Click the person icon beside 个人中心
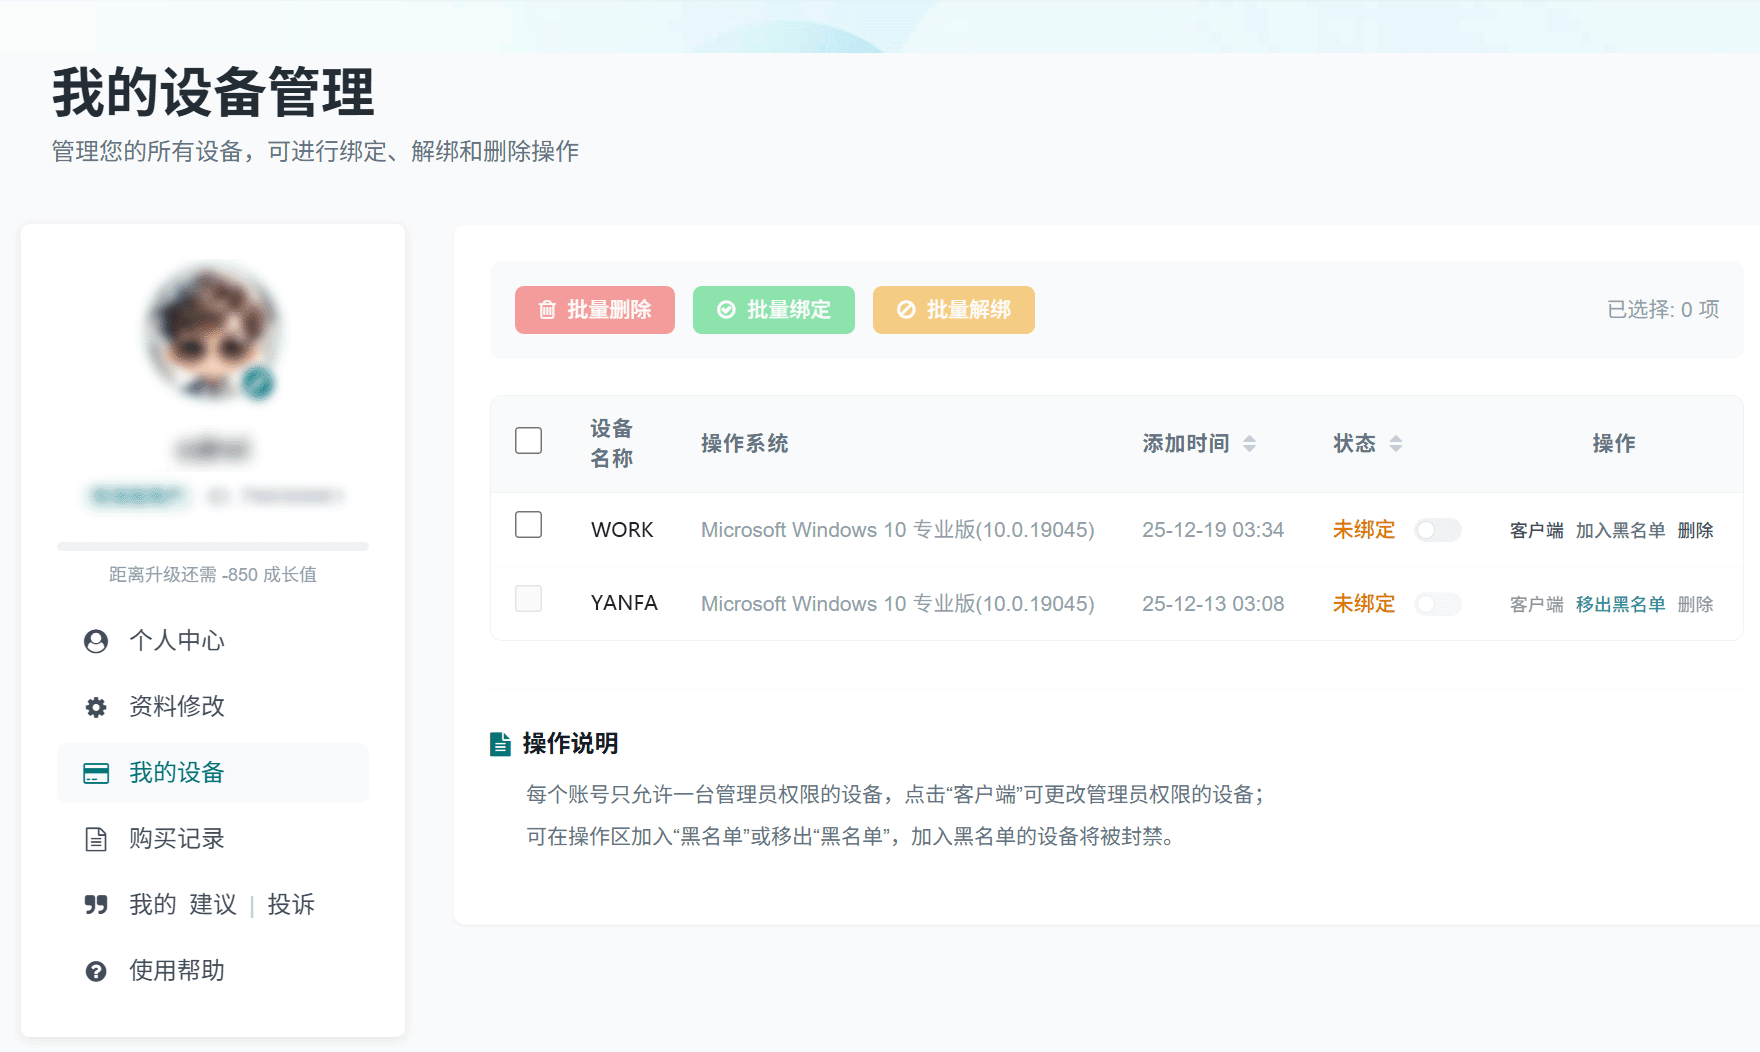Screen dimensions: 1760x1052 pyautogui.click(x=96, y=641)
